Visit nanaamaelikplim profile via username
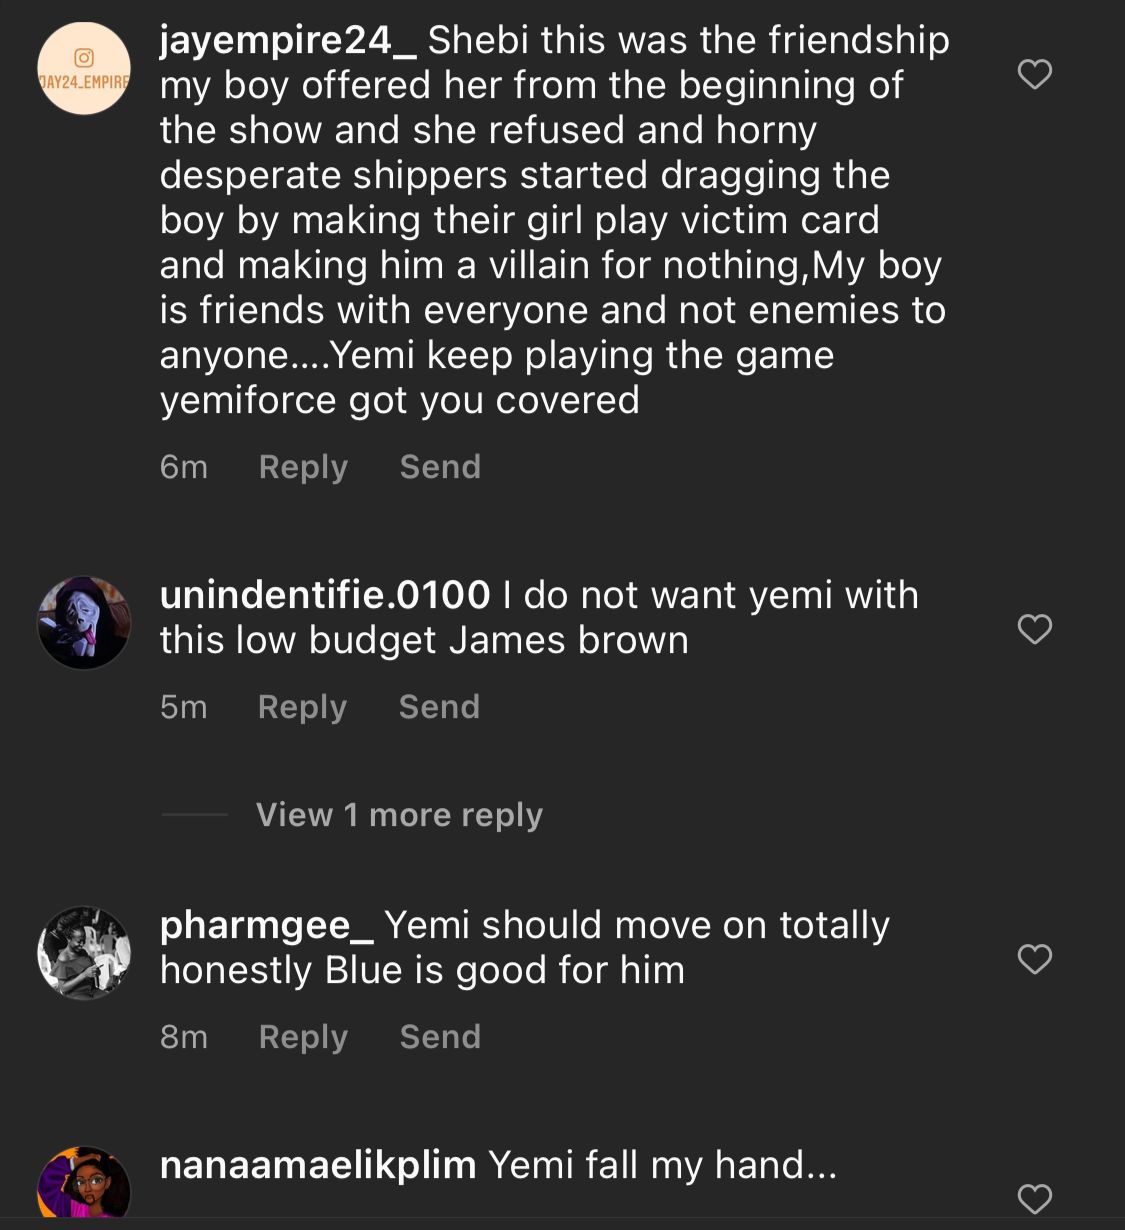Viewport: 1125px width, 1230px height. tap(318, 1165)
